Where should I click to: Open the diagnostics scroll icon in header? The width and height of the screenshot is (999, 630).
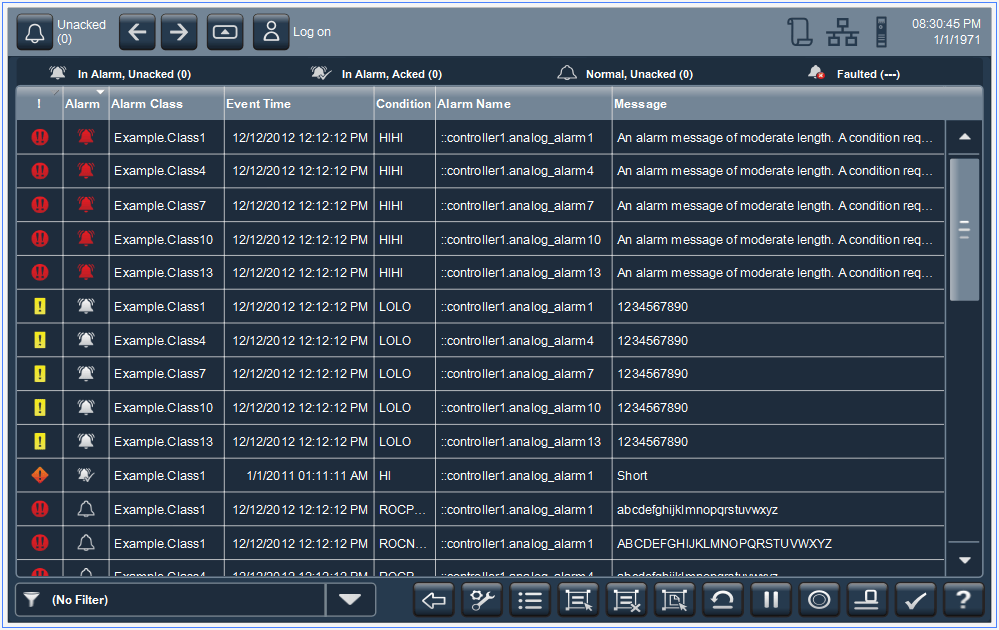tap(800, 32)
